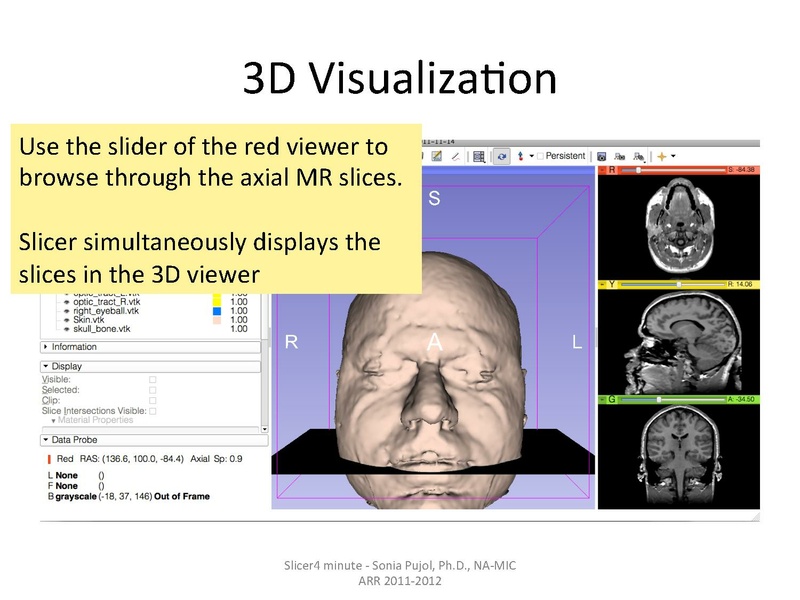Click the F None layer readout
This screenshot has height=600, width=800.
pyautogui.click(x=76, y=486)
